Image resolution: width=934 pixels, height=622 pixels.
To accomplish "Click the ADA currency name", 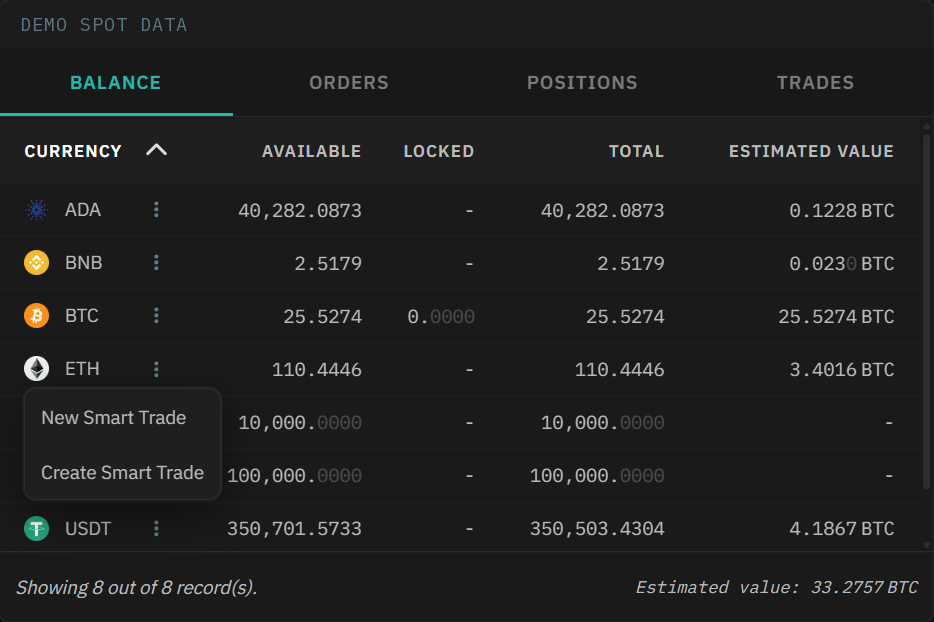I will click(83, 210).
